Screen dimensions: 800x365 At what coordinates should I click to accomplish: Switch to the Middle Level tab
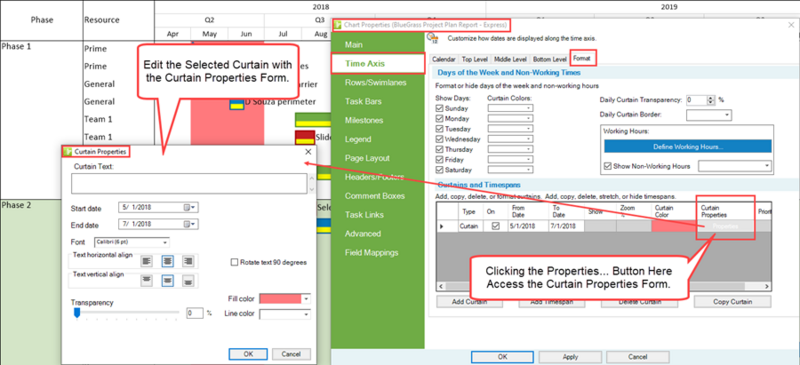pyautogui.click(x=511, y=59)
